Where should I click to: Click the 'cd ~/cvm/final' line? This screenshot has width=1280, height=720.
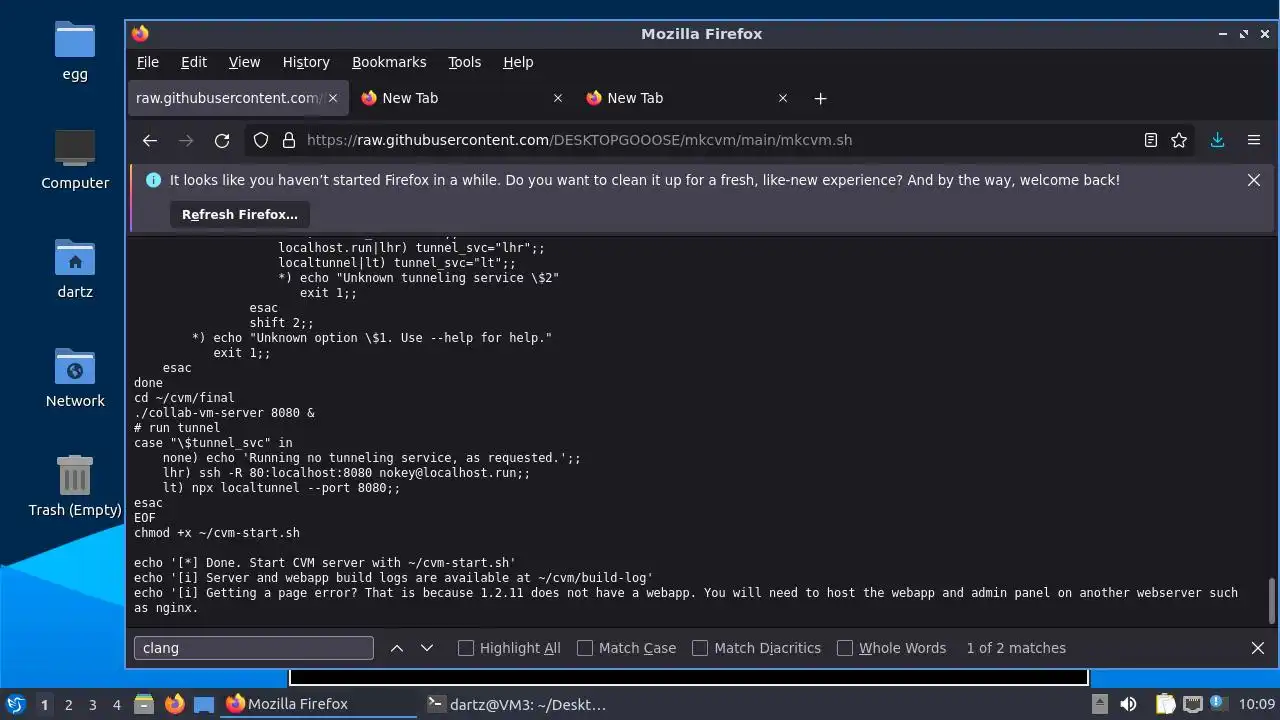coord(184,398)
